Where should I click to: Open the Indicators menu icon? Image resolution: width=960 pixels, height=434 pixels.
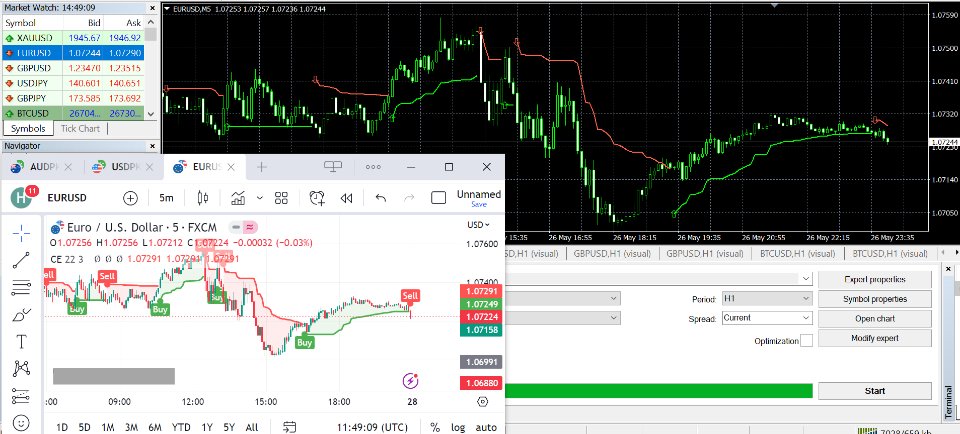(238, 198)
